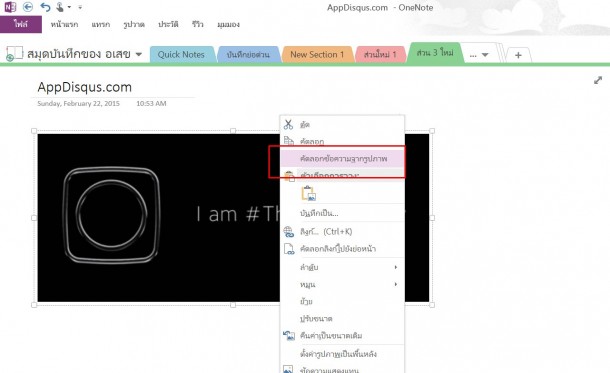Expand the page to full view with the diagonal arrows
610x373 pixels.
coord(598,80)
